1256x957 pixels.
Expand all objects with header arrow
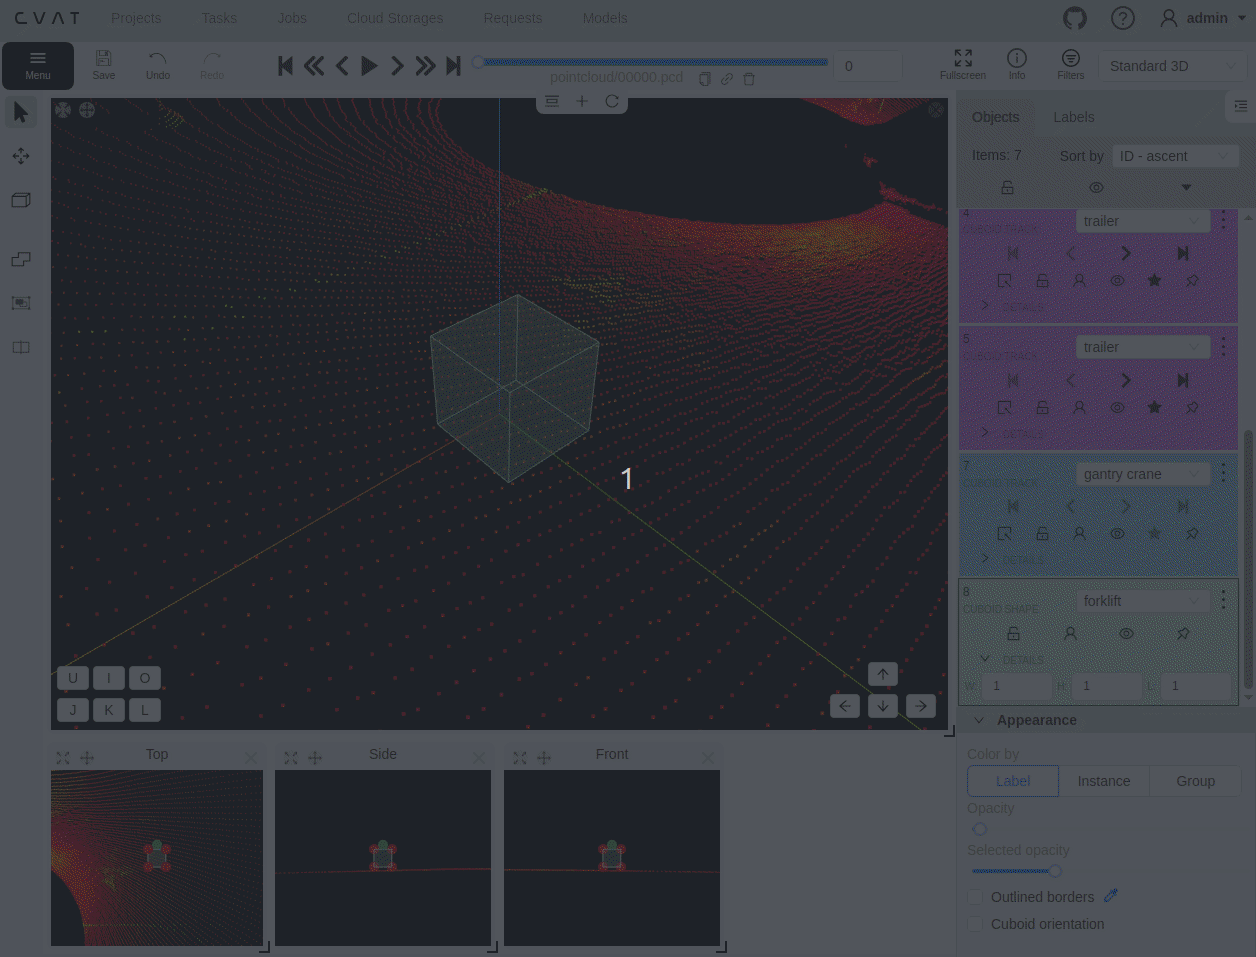coord(1186,187)
